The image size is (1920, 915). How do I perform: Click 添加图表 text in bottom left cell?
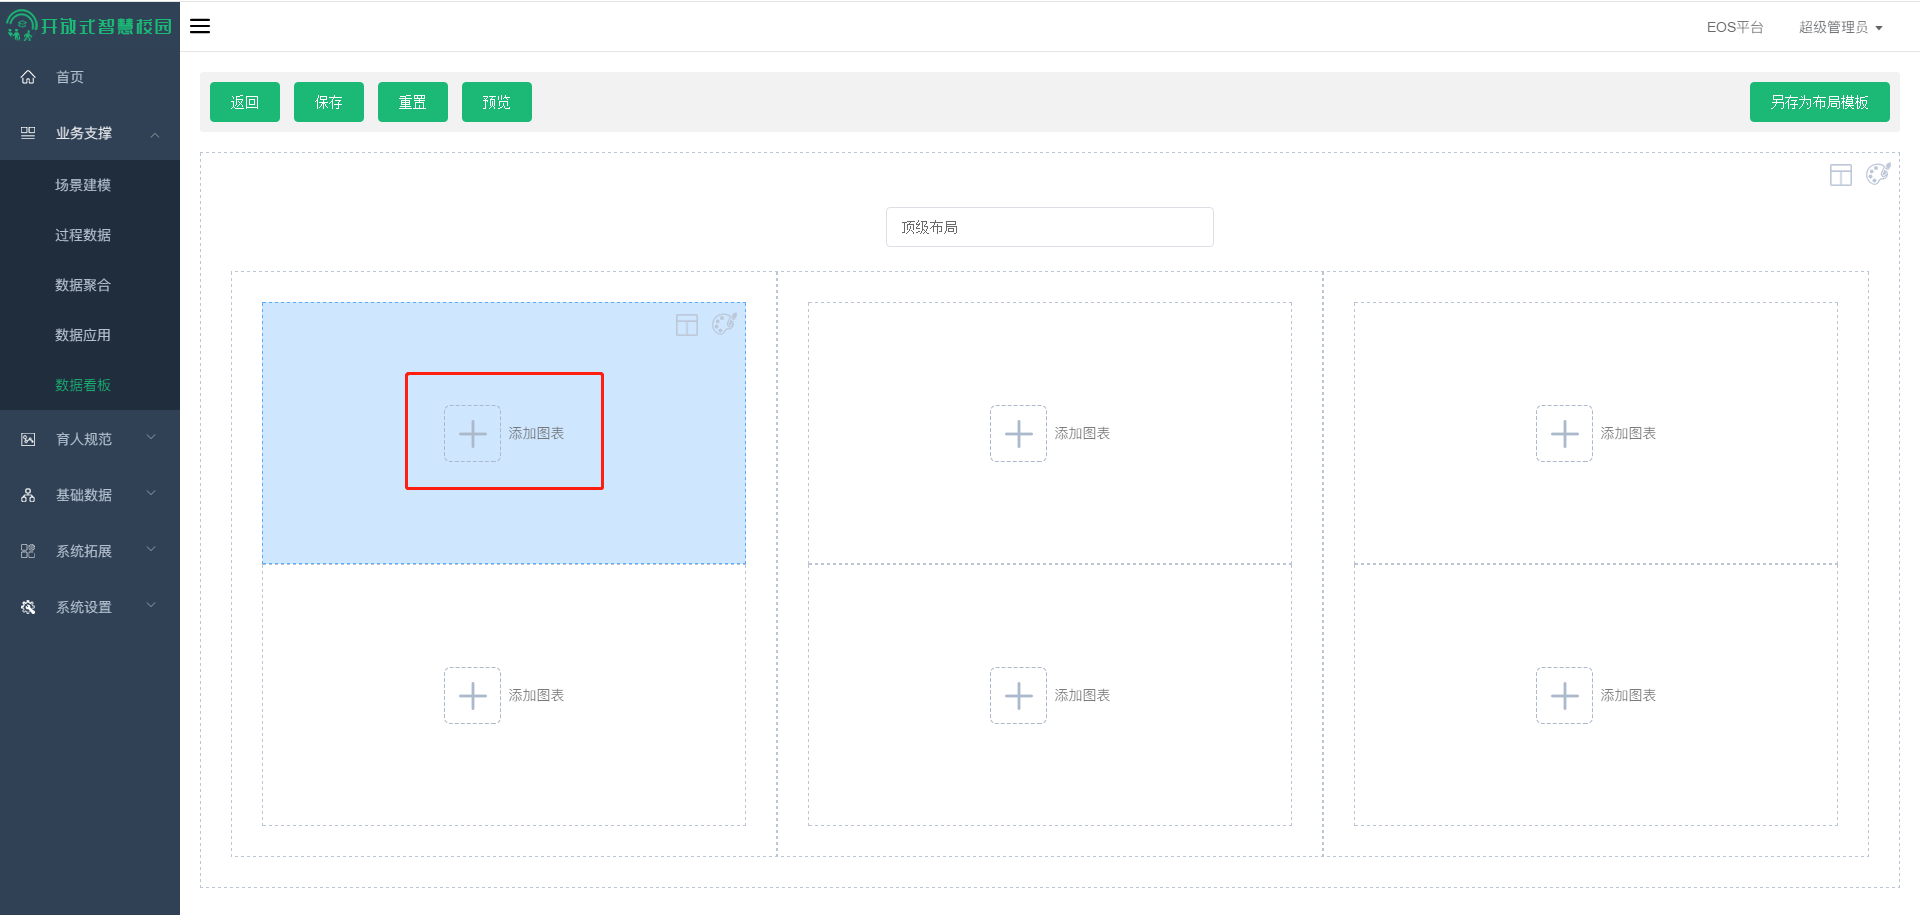(536, 695)
